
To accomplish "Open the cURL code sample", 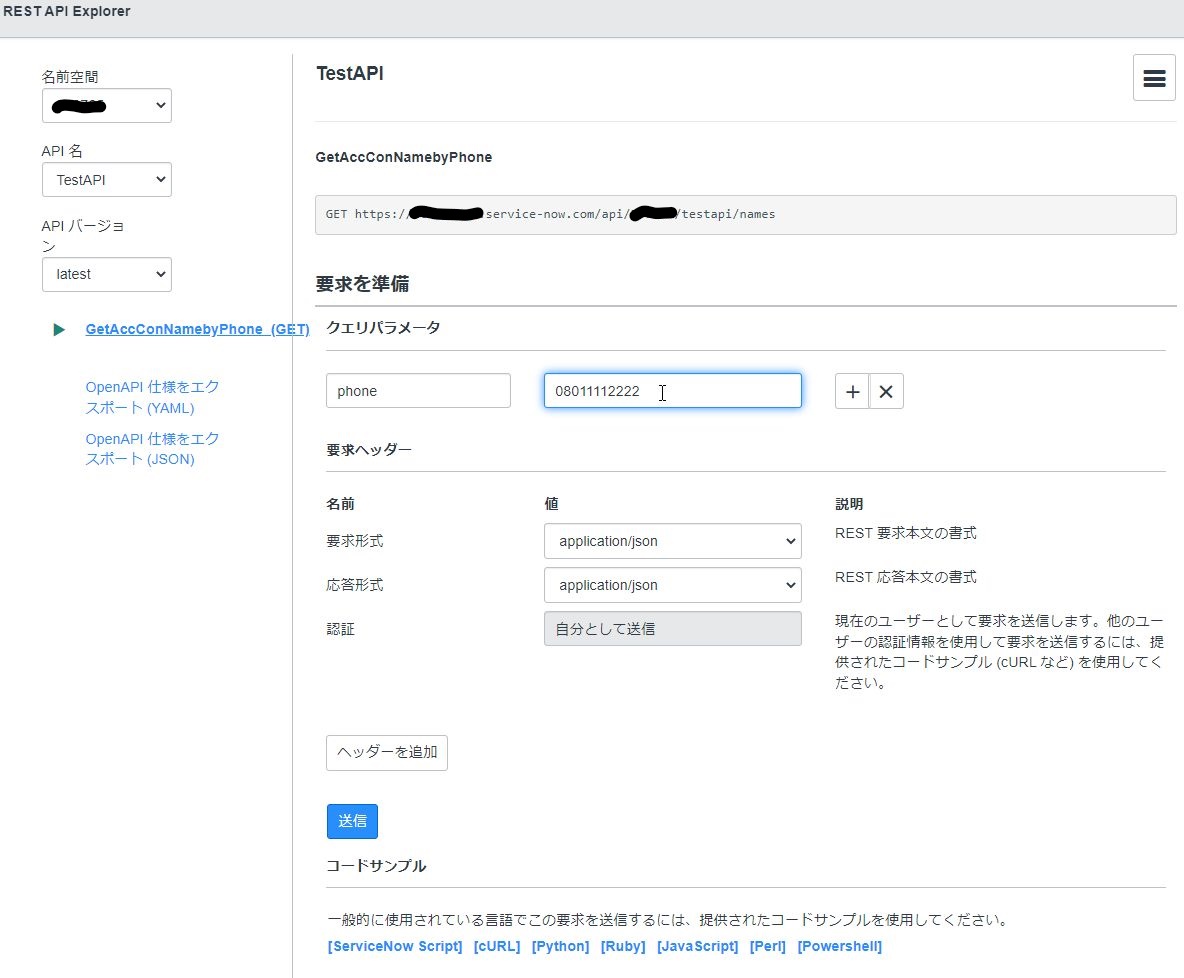I will [x=497, y=946].
